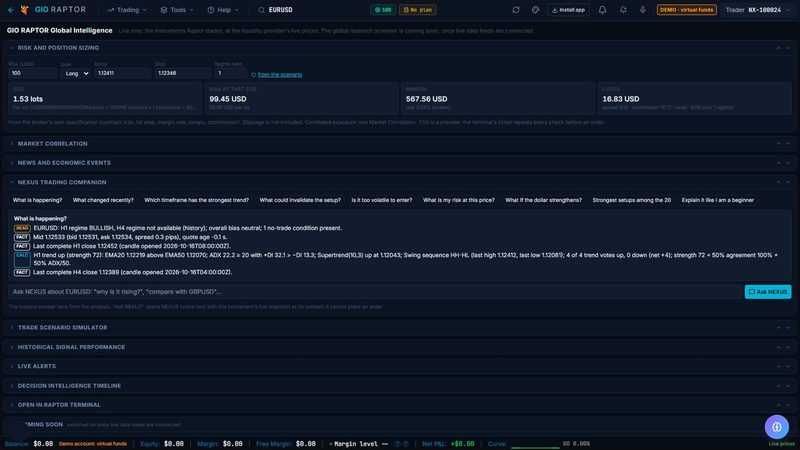Expand the Trade Scenario Simulator section
This screenshot has height=450, width=800.
(12, 328)
